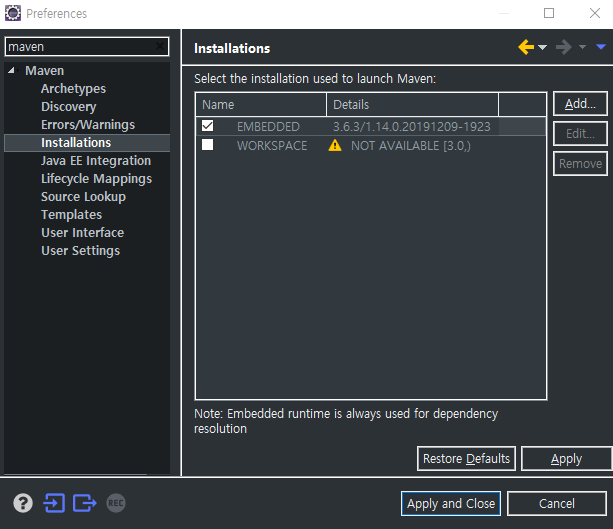Click the forward navigation arrow
Viewport: 613px width, 529px height.
(563, 47)
